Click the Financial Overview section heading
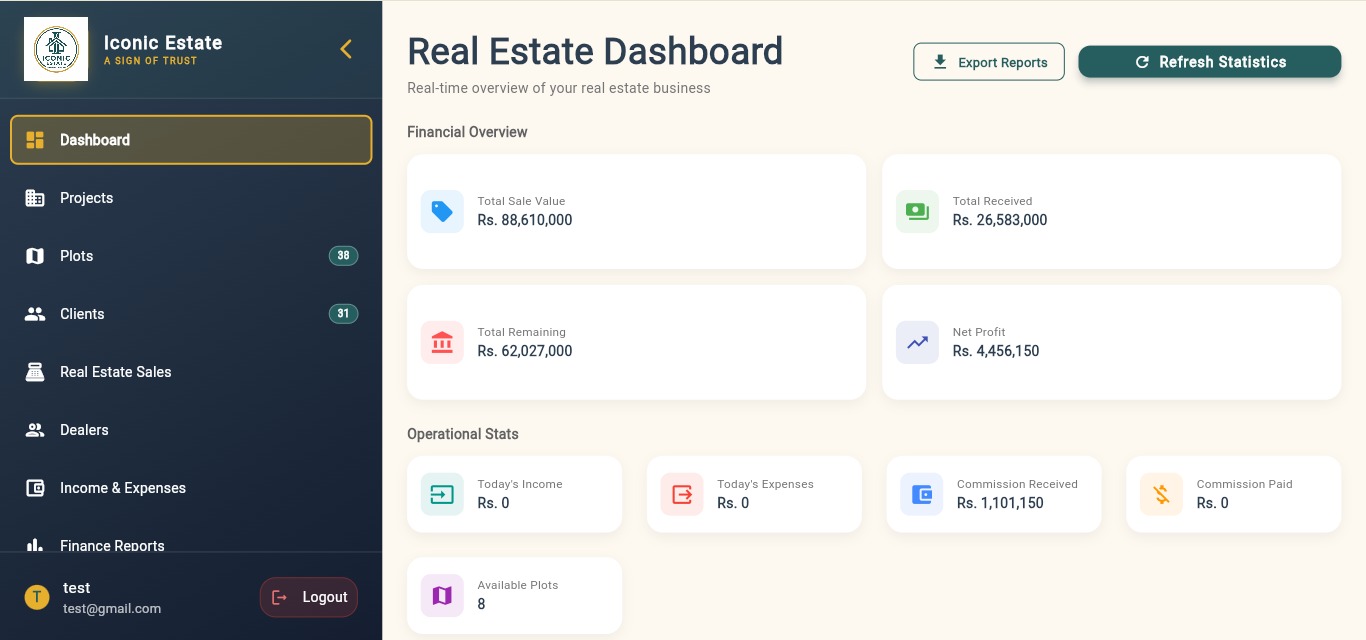1366x640 pixels. (x=467, y=132)
